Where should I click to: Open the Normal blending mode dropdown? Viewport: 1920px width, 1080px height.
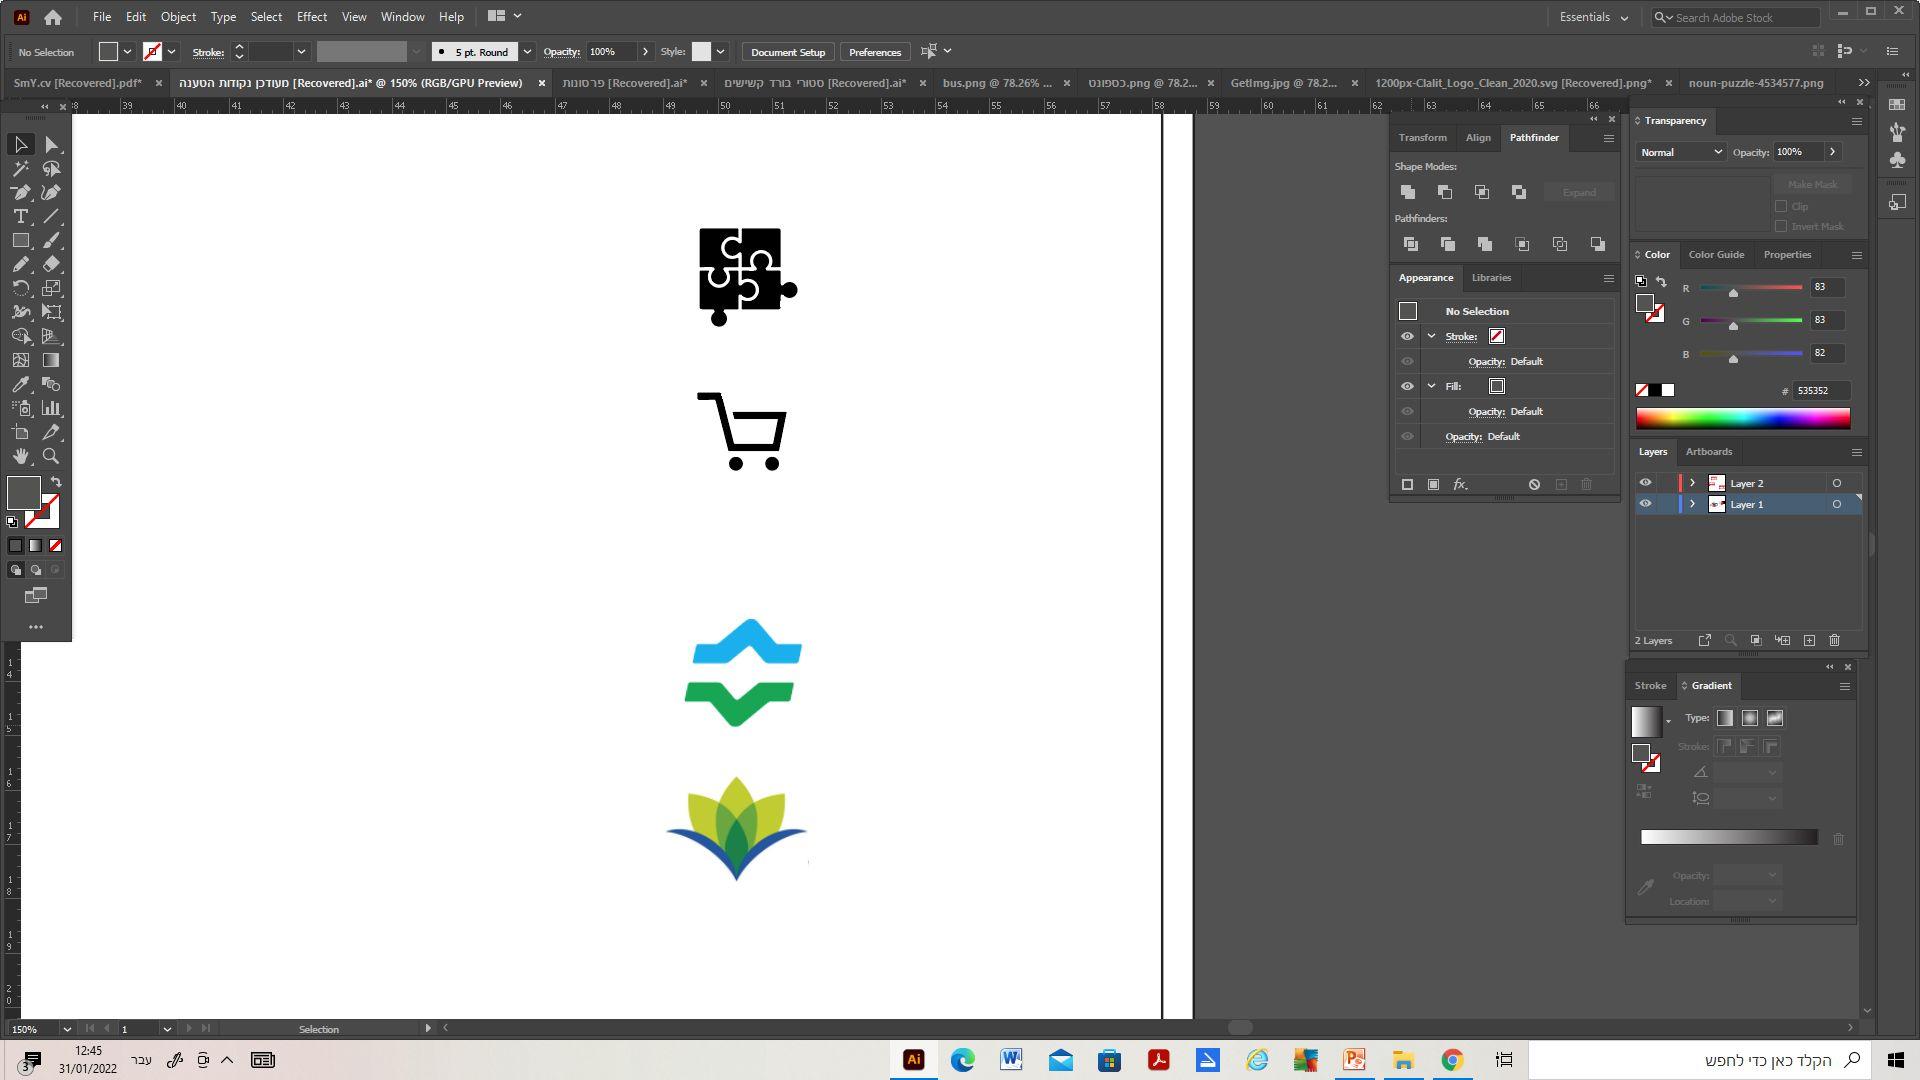point(1680,152)
